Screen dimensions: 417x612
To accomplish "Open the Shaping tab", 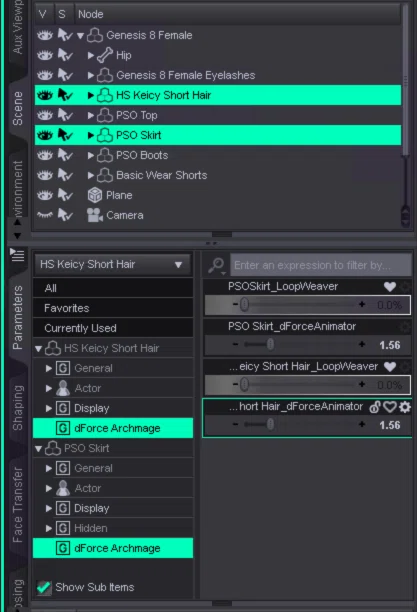I will click(x=18, y=408).
